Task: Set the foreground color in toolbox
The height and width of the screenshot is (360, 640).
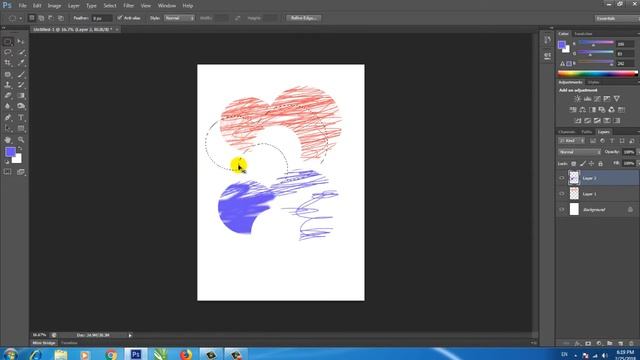Action: point(10,152)
